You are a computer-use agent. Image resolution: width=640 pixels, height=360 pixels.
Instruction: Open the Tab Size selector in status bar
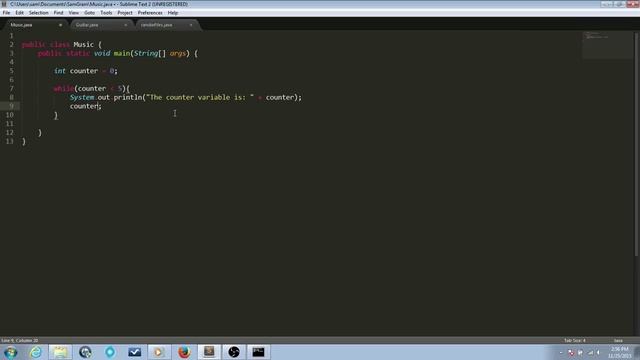coord(575,340)
